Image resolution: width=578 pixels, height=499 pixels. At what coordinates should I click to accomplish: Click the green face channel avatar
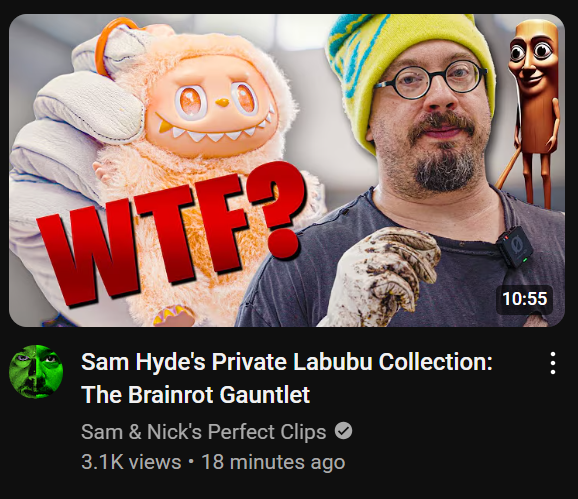click(36, 371)
